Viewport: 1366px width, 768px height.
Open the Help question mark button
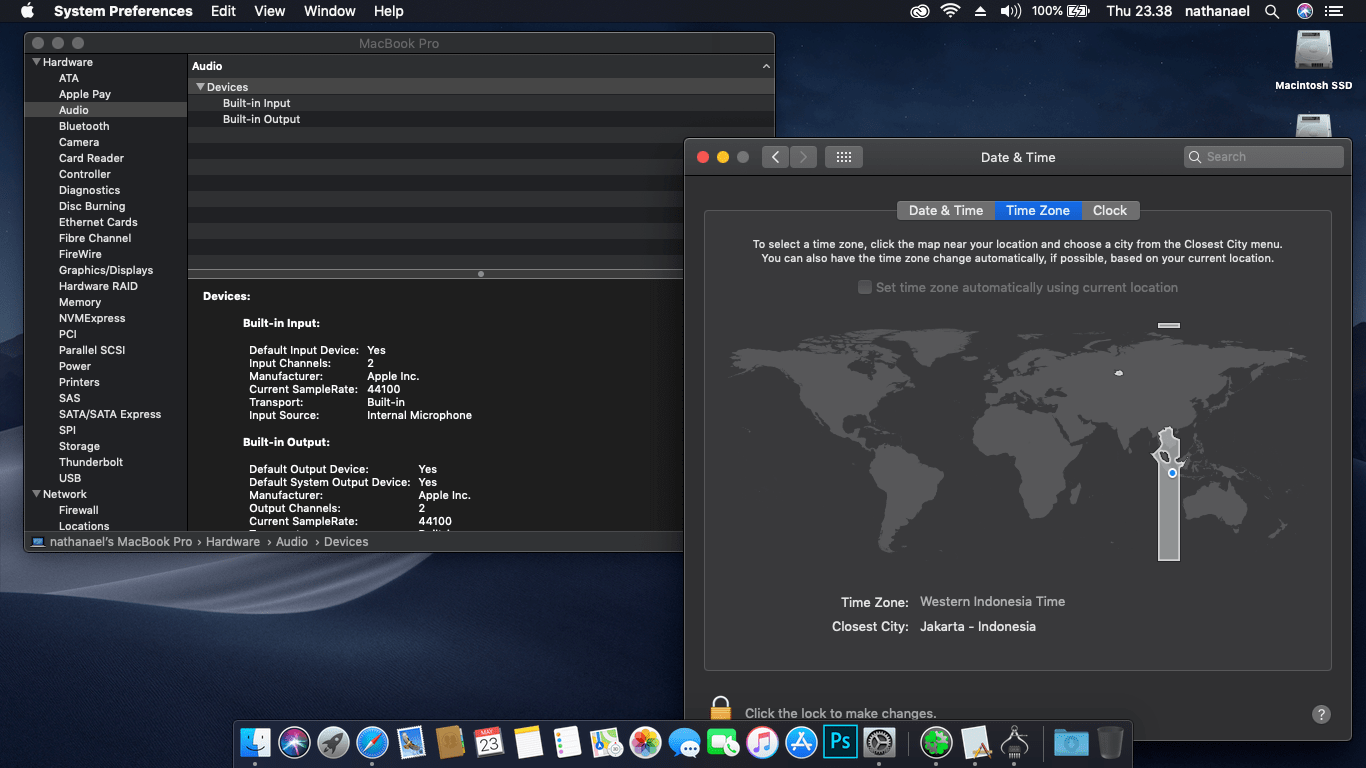point(1320,714)
